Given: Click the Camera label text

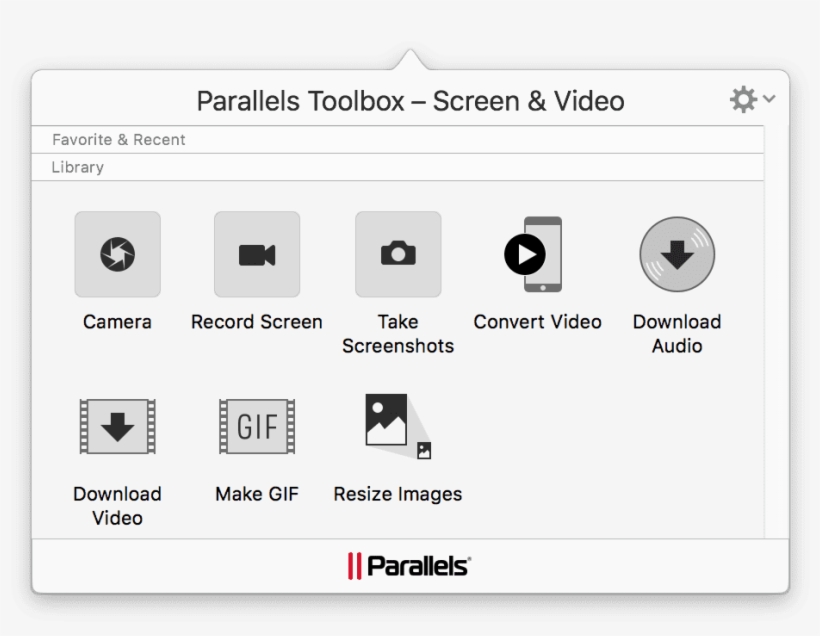Looking at the screenshot, I should 117,322.
